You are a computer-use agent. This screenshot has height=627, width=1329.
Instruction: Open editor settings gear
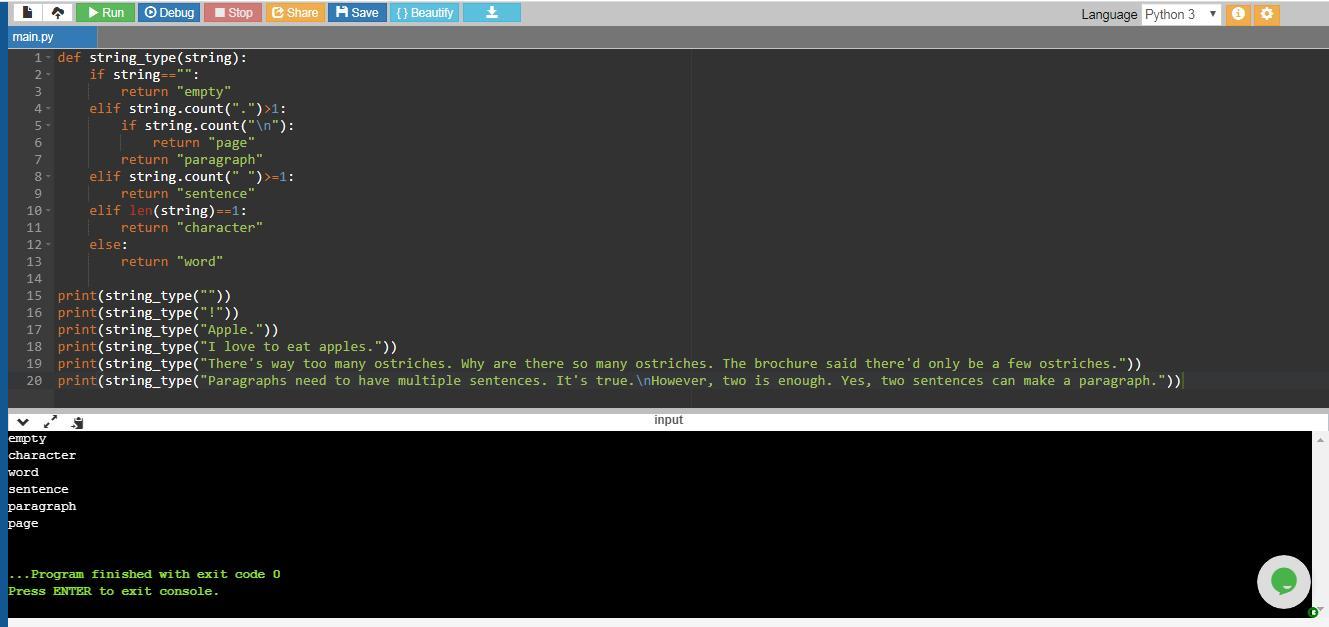point(1267,14)
